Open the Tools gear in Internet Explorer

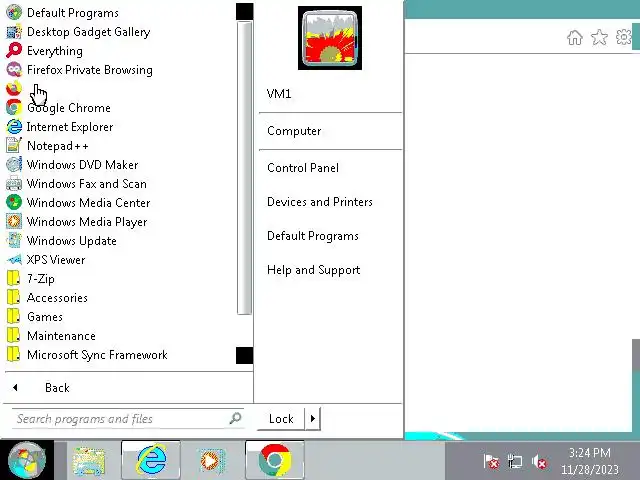click(624, 38)
